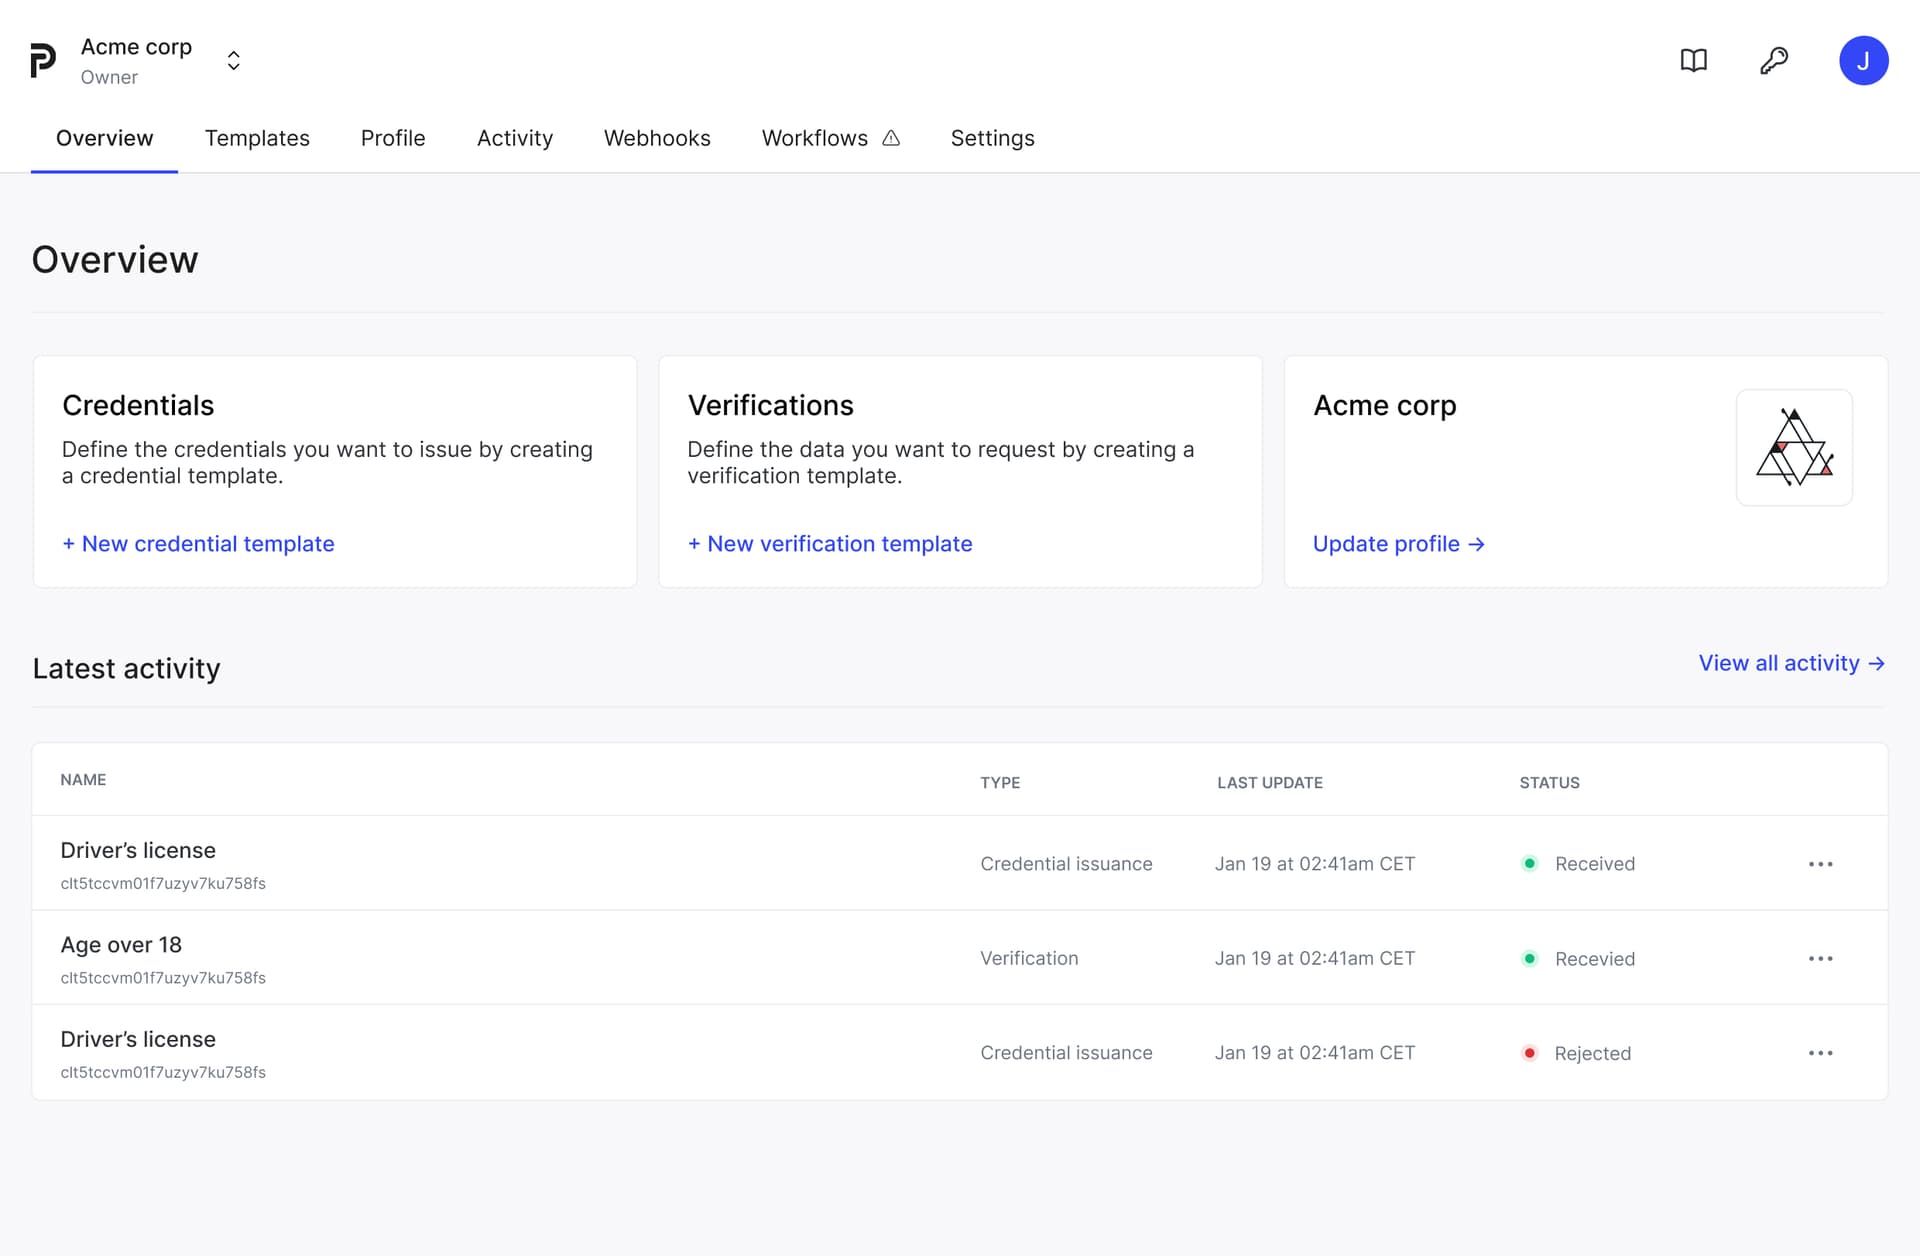Click the LAST UPDATE column header
This screenshot has width=1920, height=1256.
1269,783
